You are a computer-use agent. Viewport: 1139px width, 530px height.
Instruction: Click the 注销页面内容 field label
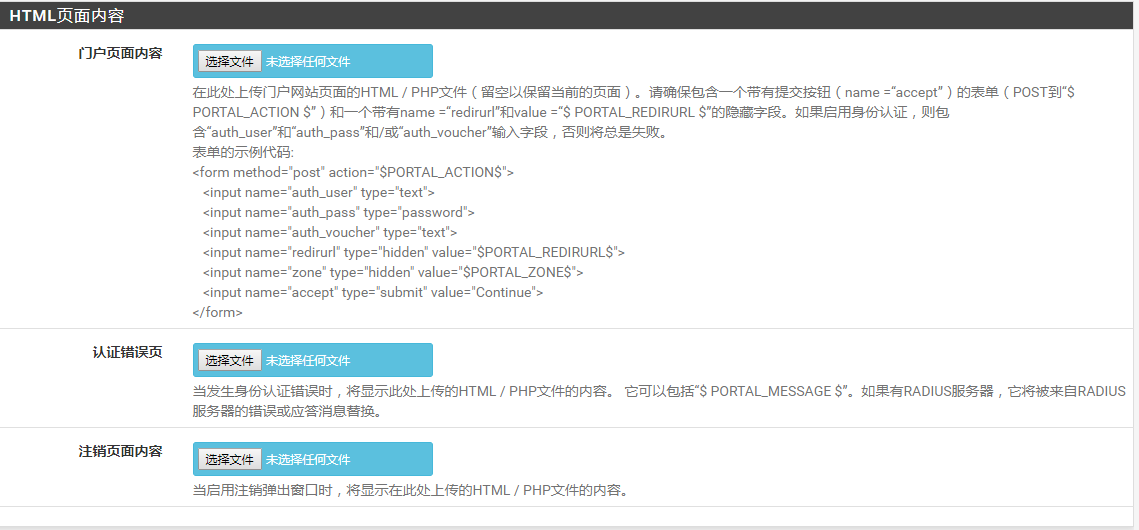[x=120, y=451]
